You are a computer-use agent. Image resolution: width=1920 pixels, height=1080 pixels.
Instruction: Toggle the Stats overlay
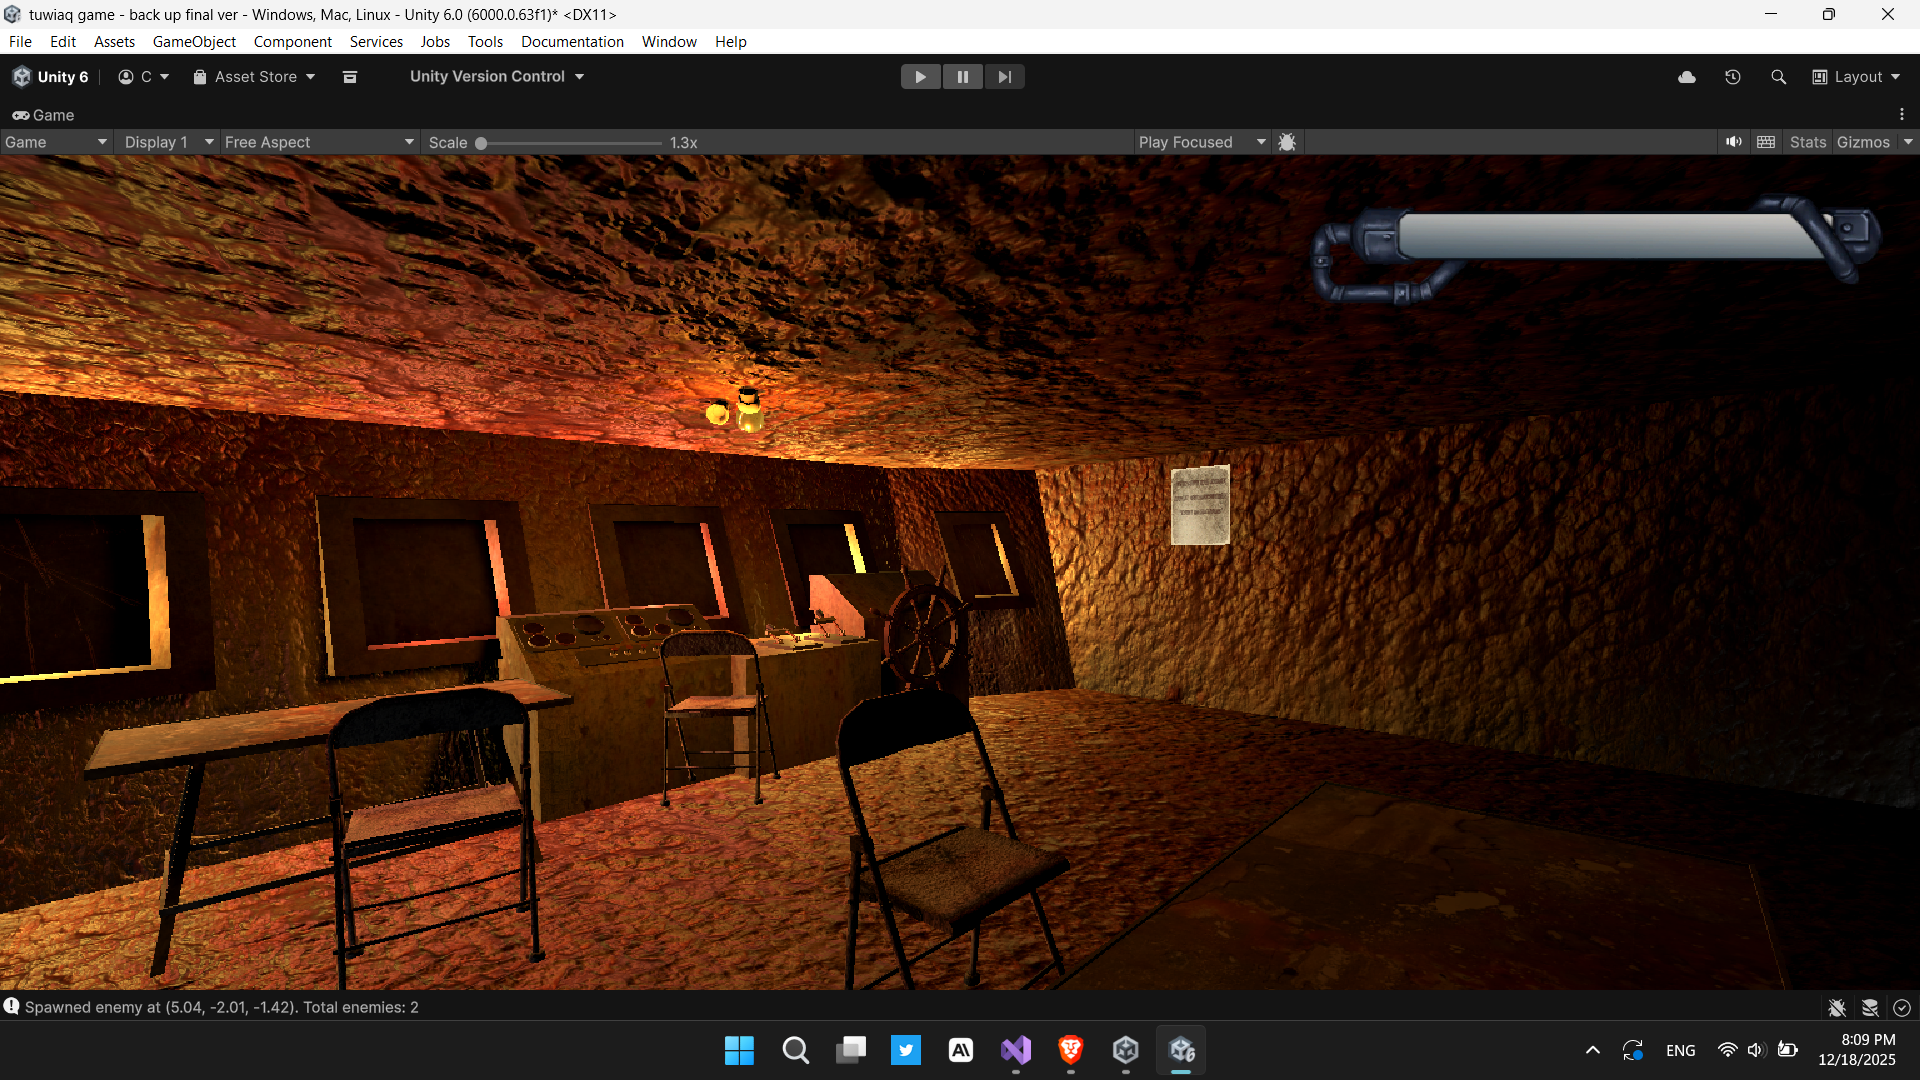pos(1807,142)
